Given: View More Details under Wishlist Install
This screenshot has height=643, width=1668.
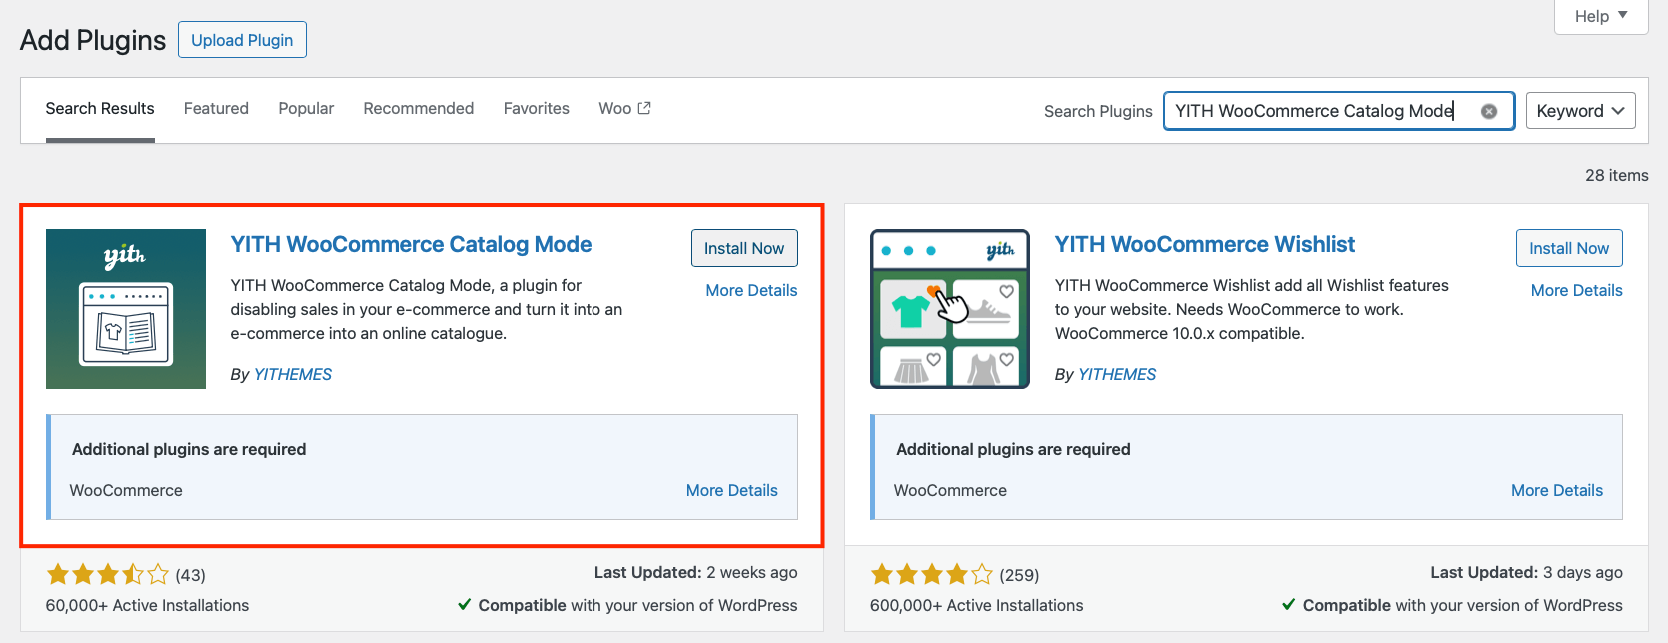Looking at the screenshot, I should pyautogui.click(x=1577, y=290).
